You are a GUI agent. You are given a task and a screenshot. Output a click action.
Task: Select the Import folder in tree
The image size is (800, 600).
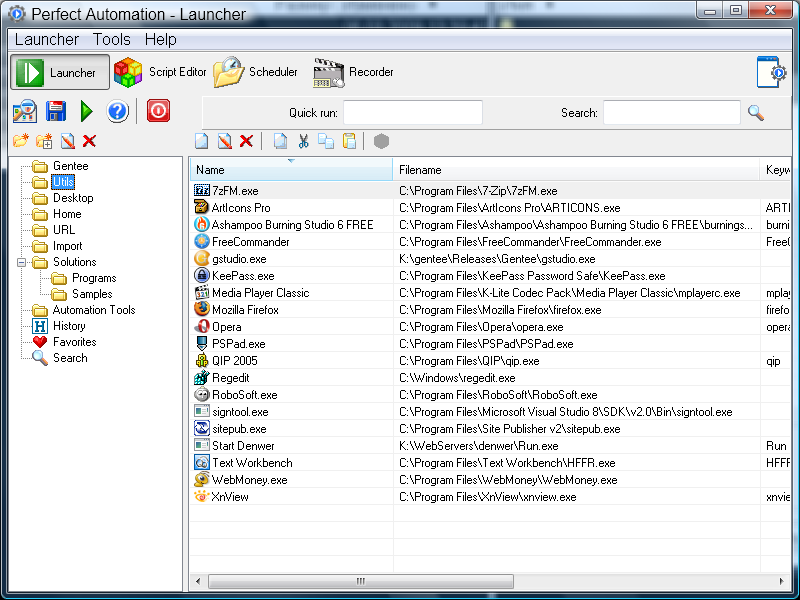(x=67, y=246)
